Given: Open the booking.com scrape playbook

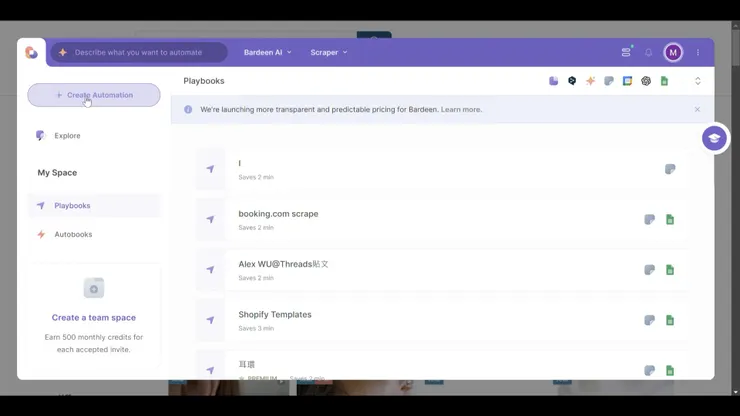Looking at the screenshot, I should (x=443, y=220).
